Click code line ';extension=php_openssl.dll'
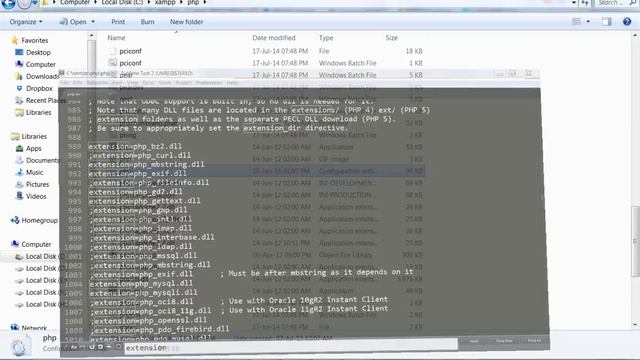Image resolution: width=640 pixels, height=360 pixels. point(149,320)
